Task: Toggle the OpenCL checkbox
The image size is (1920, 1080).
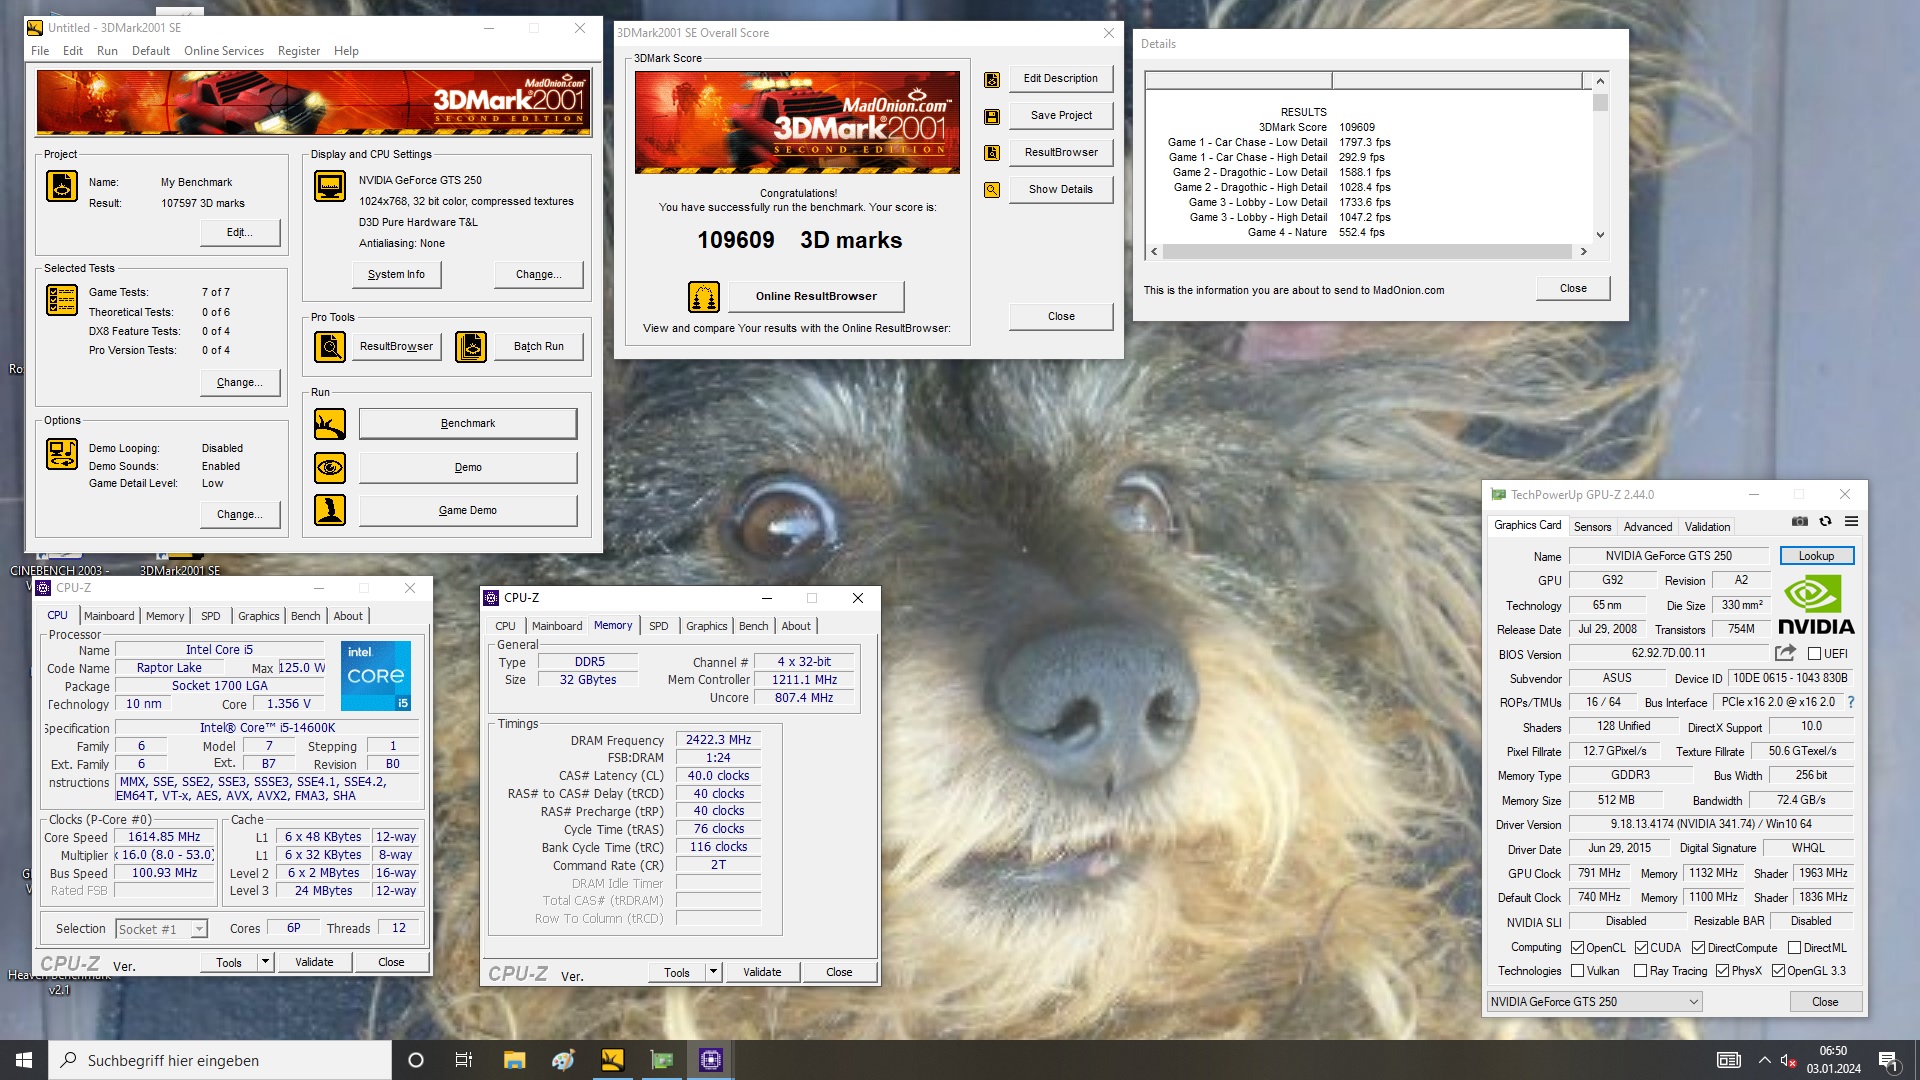Action: pos(1577,948)
